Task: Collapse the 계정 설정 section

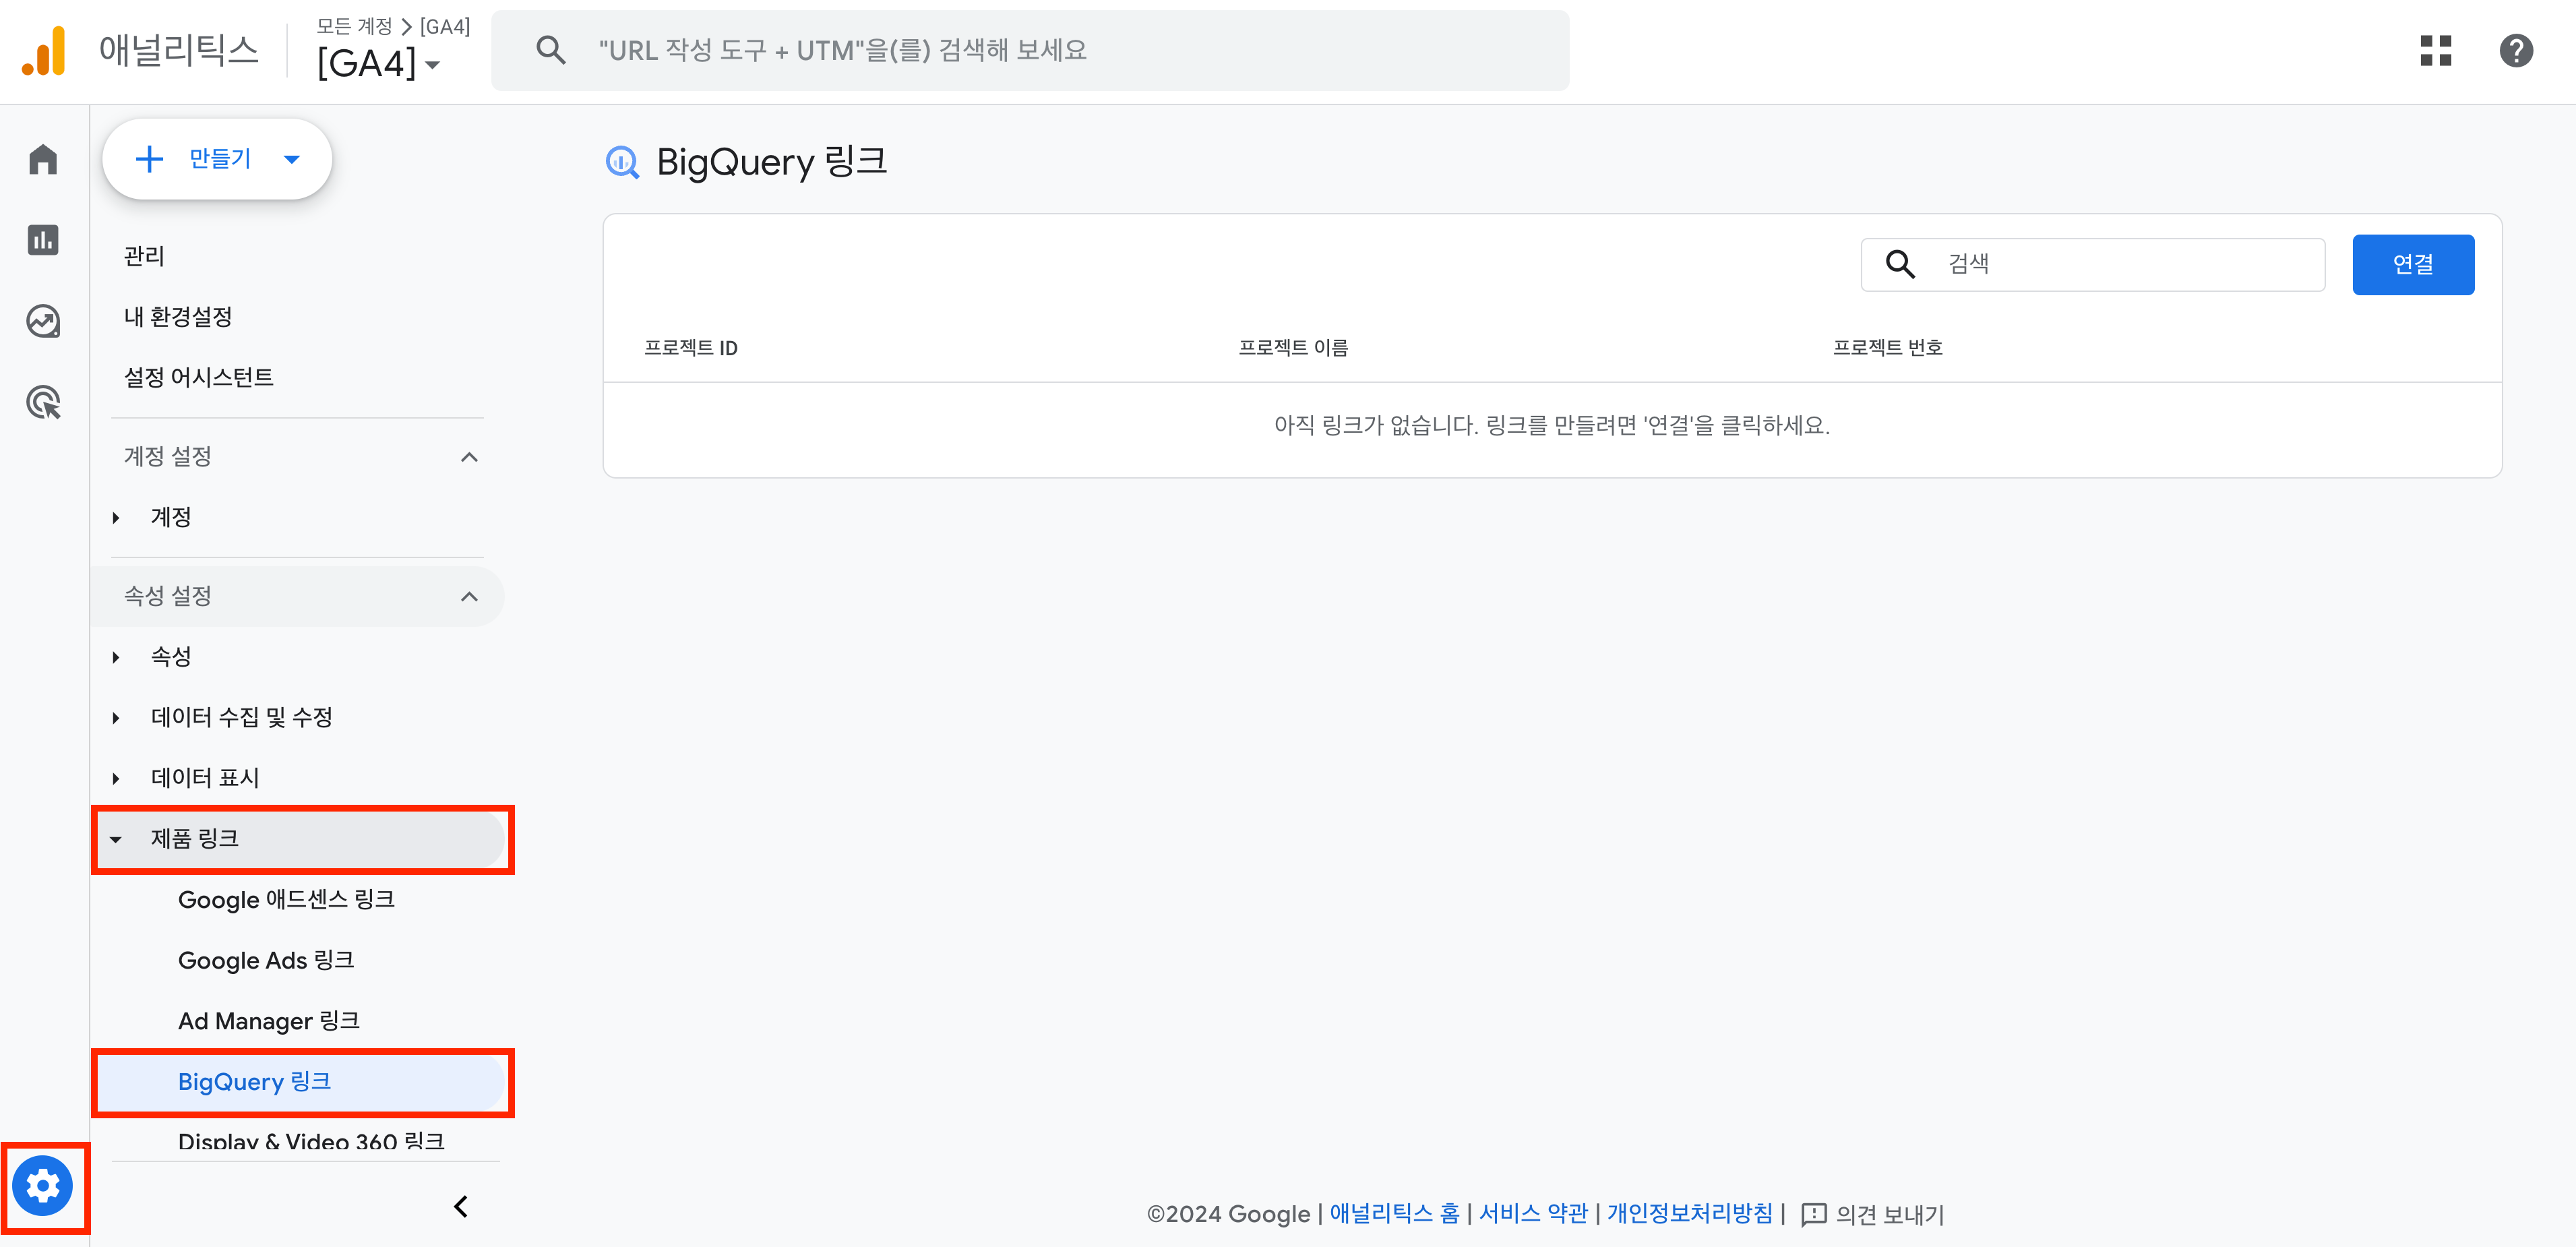Action: click(469, 457)
